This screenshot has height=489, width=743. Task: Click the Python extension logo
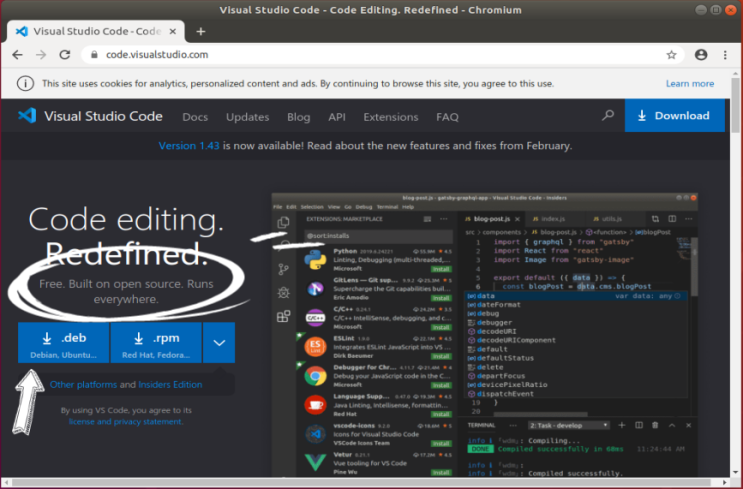tap(315, 260)
